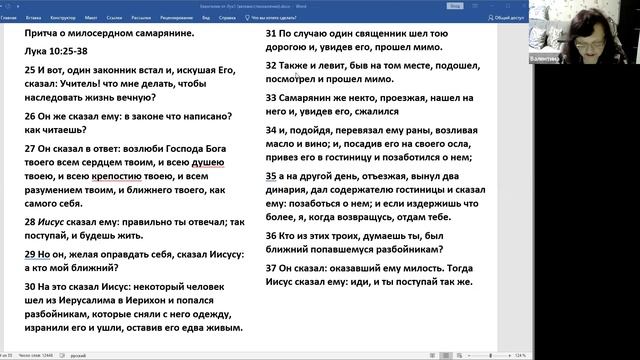Image resolution: width=640 pixels, height=360 pixels.
Task: Switch to Print Layout view icon
Action: click(x=446, y=356)
